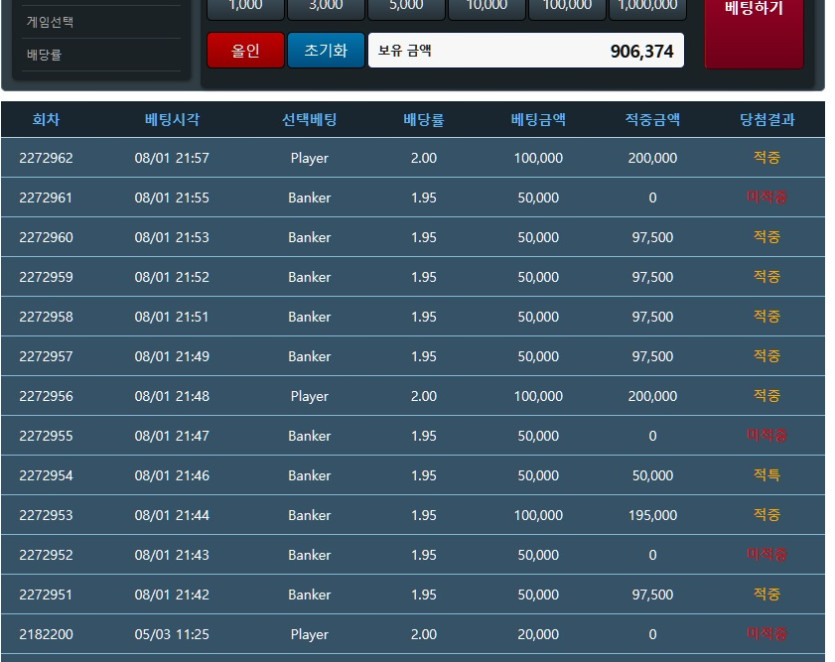Click the 보유 금액 balance field
Image resolution: width=835 pixels, height=662 pixels.
coord(526,51)
